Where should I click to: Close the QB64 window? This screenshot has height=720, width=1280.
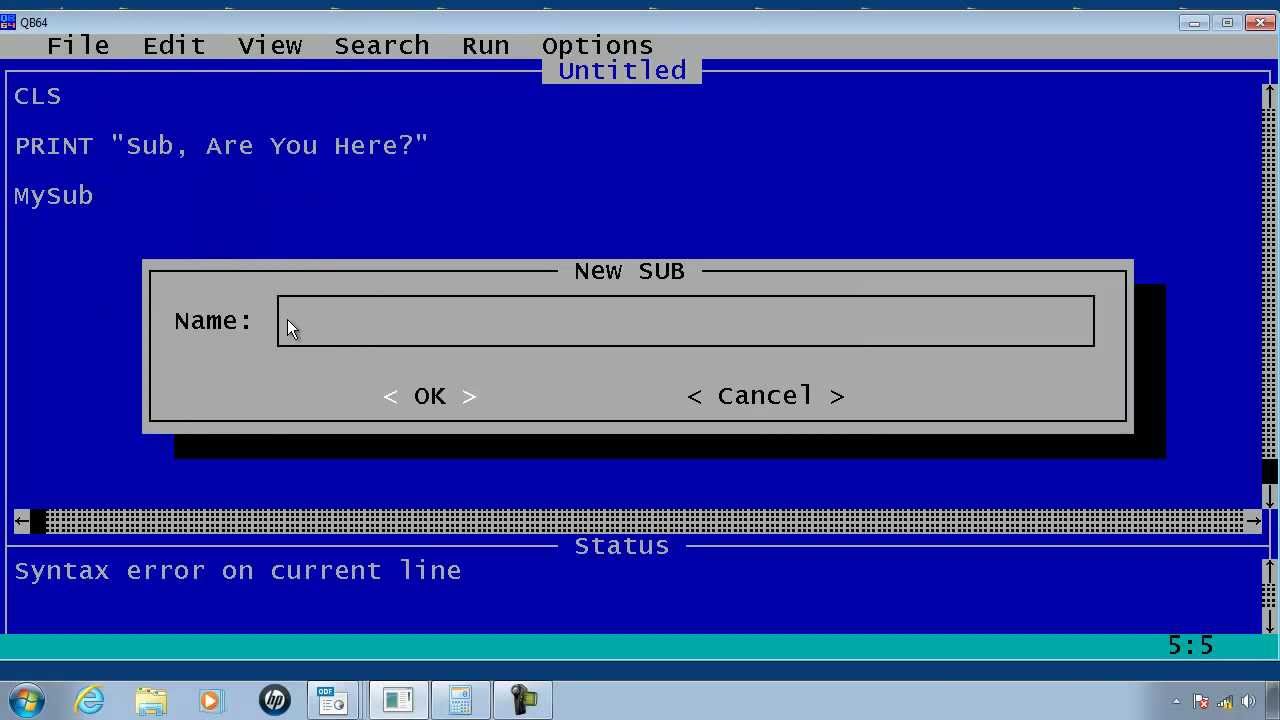pos(1260,22)
